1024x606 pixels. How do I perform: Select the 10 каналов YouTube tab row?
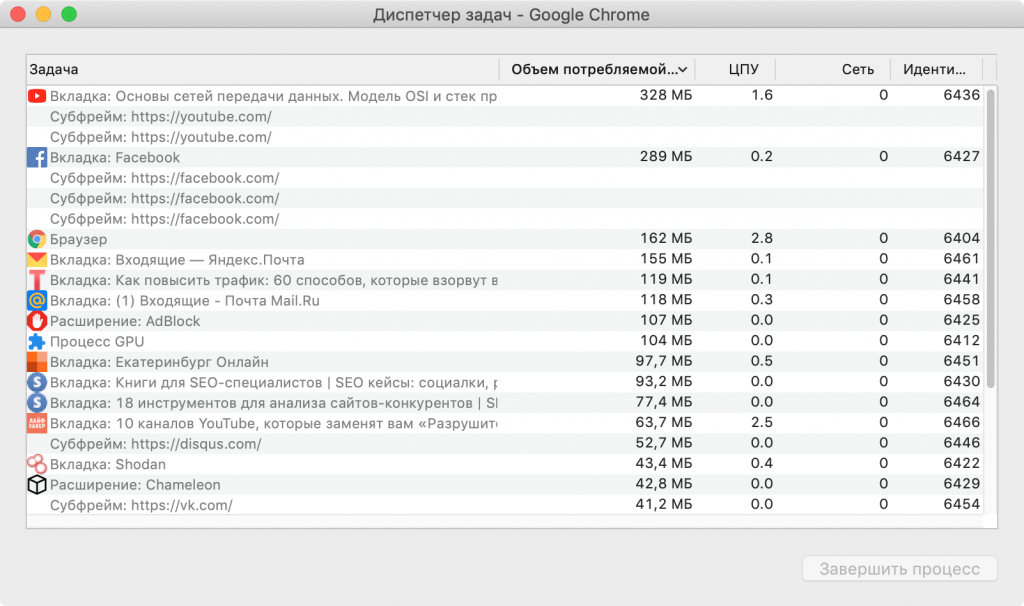[505, 423]
